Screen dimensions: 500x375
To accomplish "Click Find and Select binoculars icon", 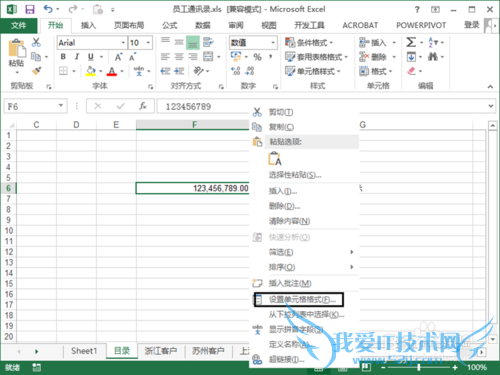I will coord(433,57).
